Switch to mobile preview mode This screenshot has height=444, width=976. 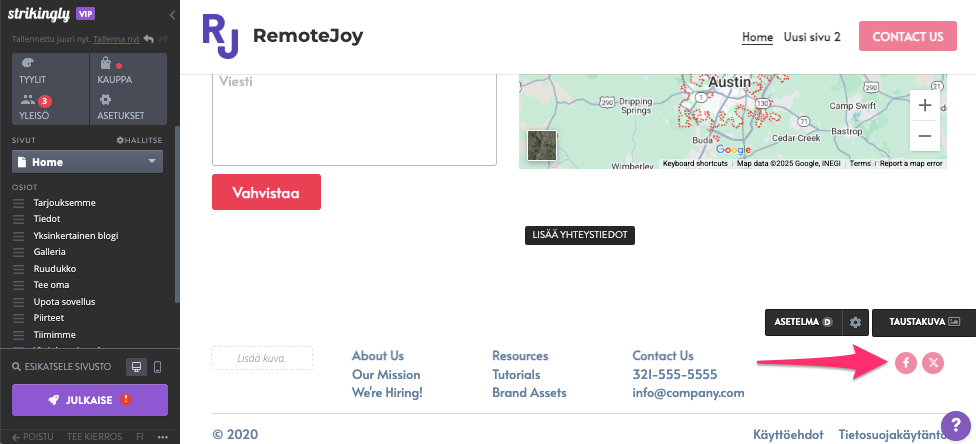coord(157,367)
